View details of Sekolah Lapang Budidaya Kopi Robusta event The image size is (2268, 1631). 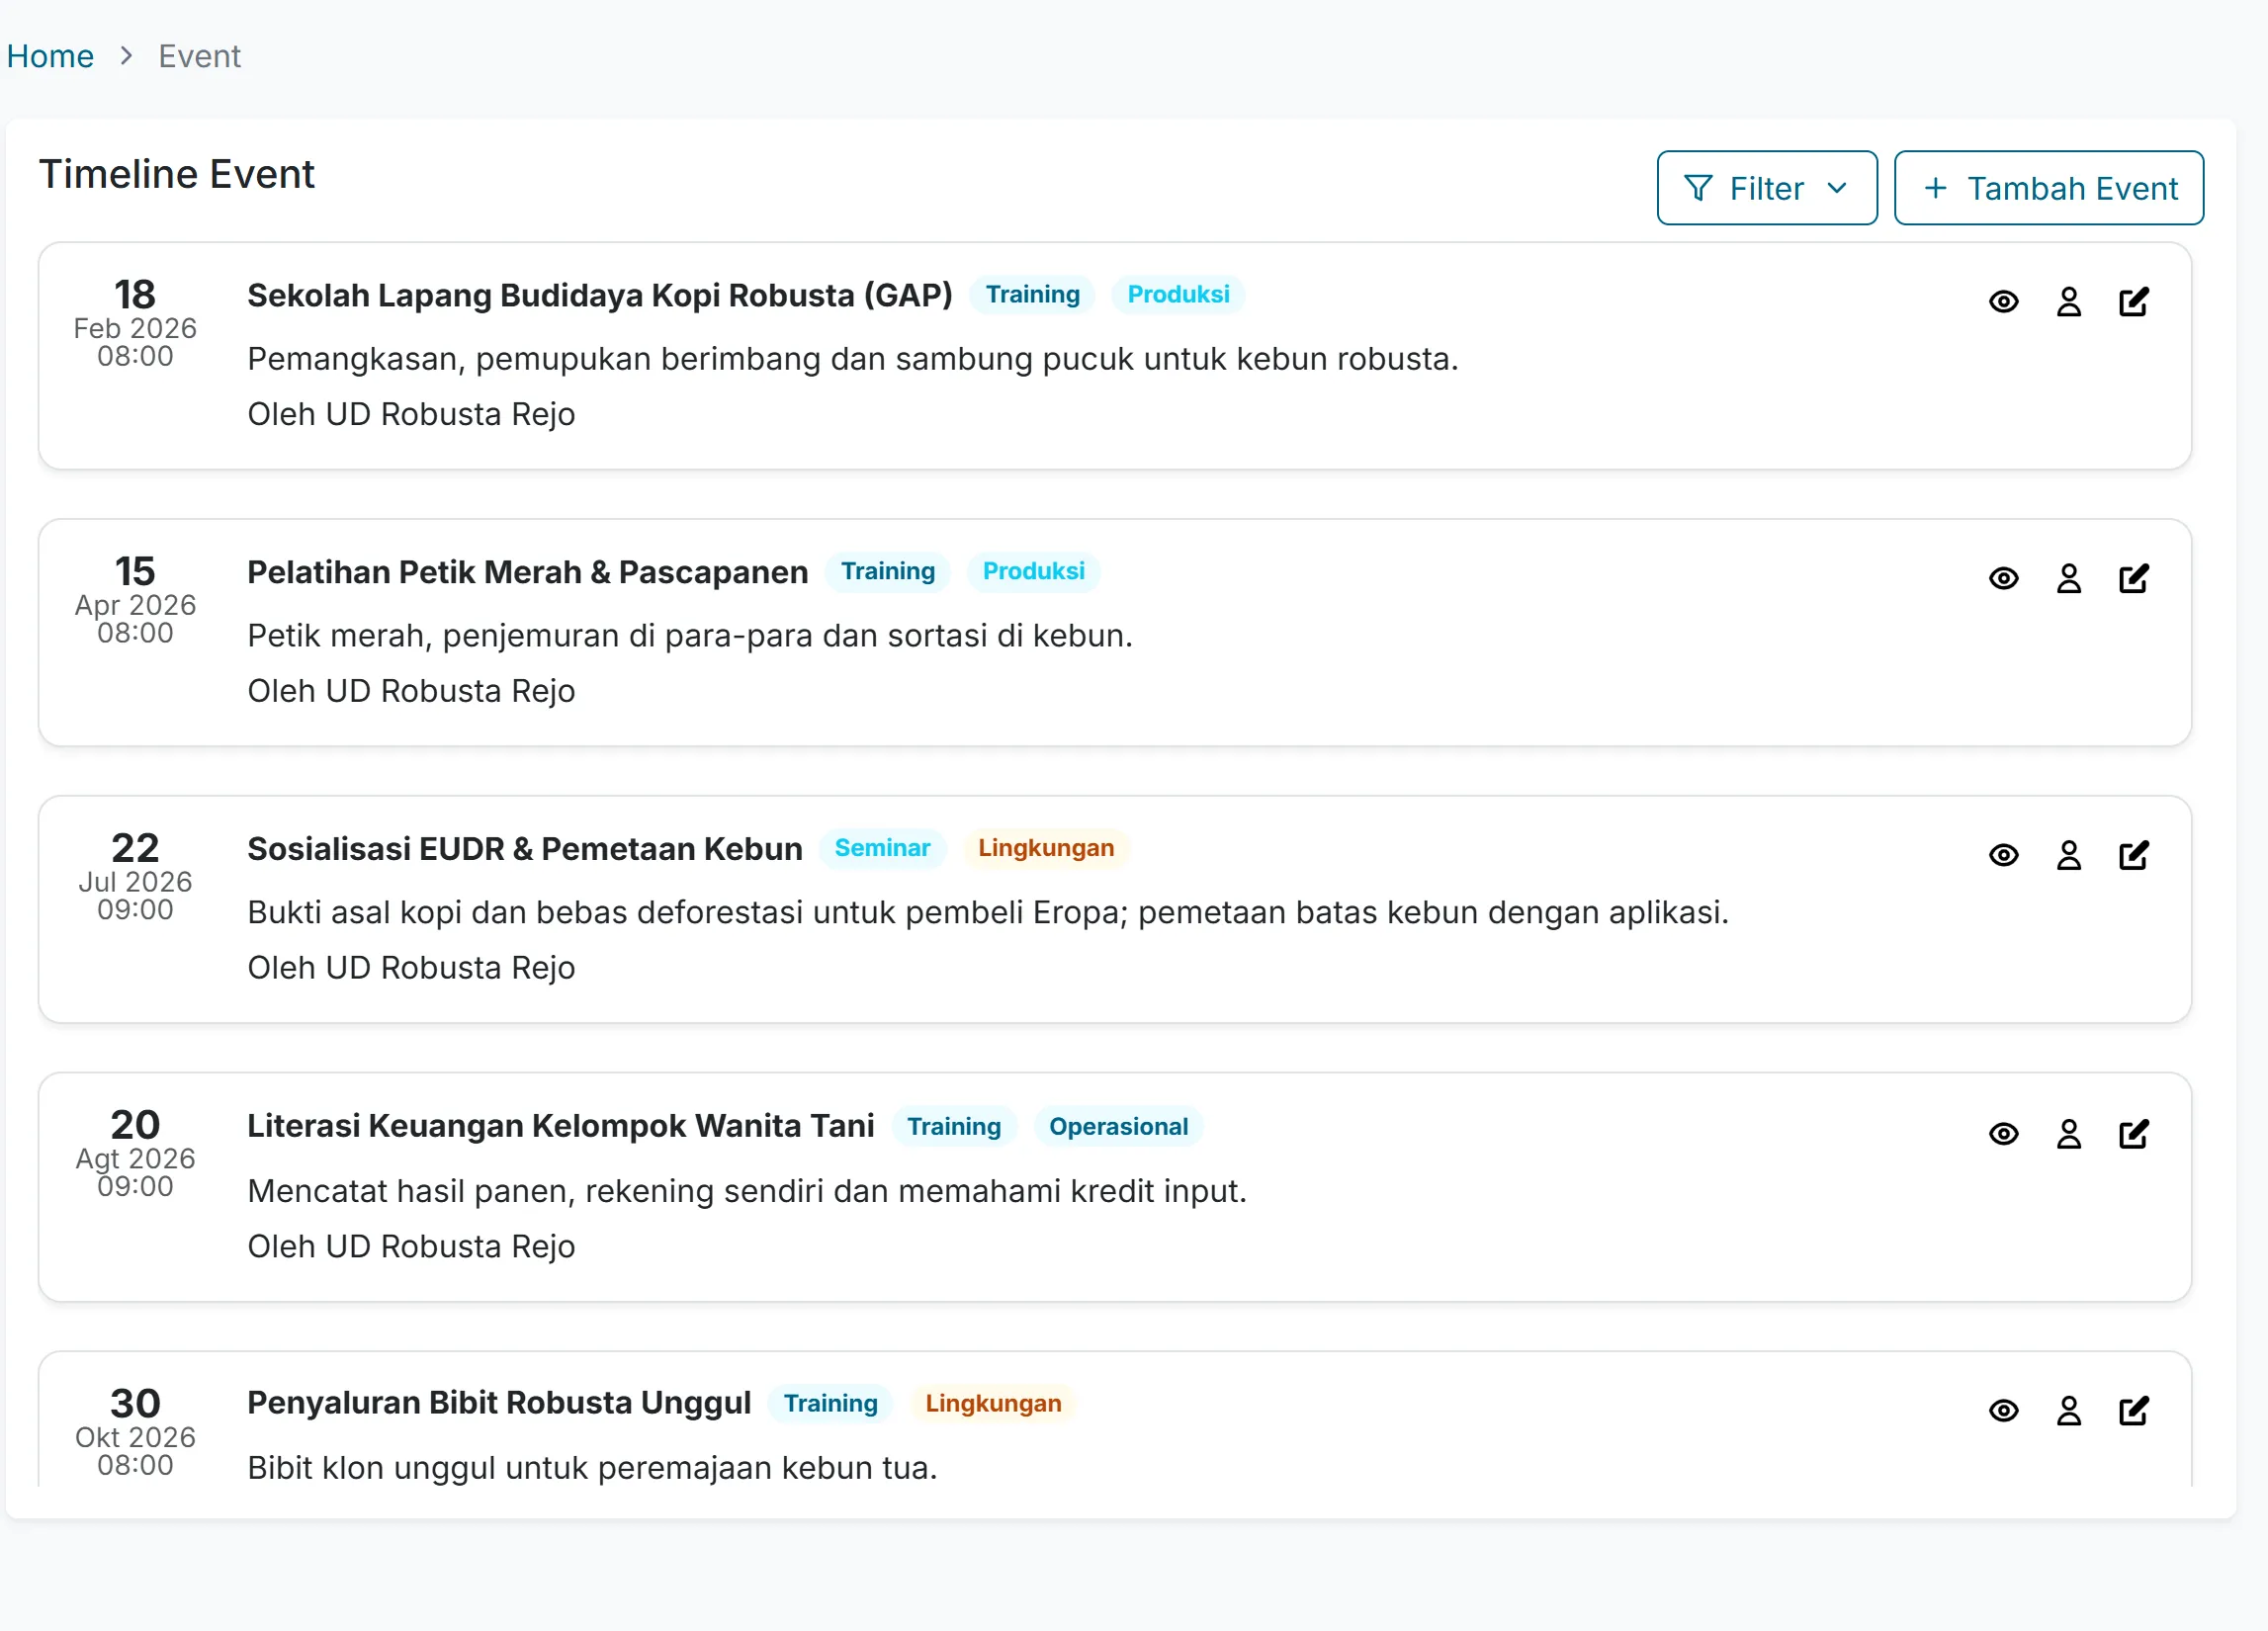click(2003, 301)
